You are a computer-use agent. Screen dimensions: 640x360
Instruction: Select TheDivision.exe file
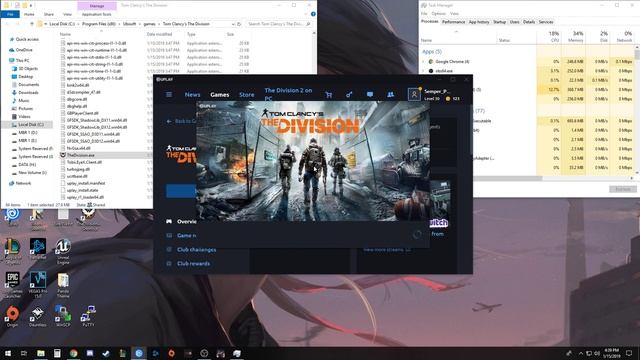point(80,155)
